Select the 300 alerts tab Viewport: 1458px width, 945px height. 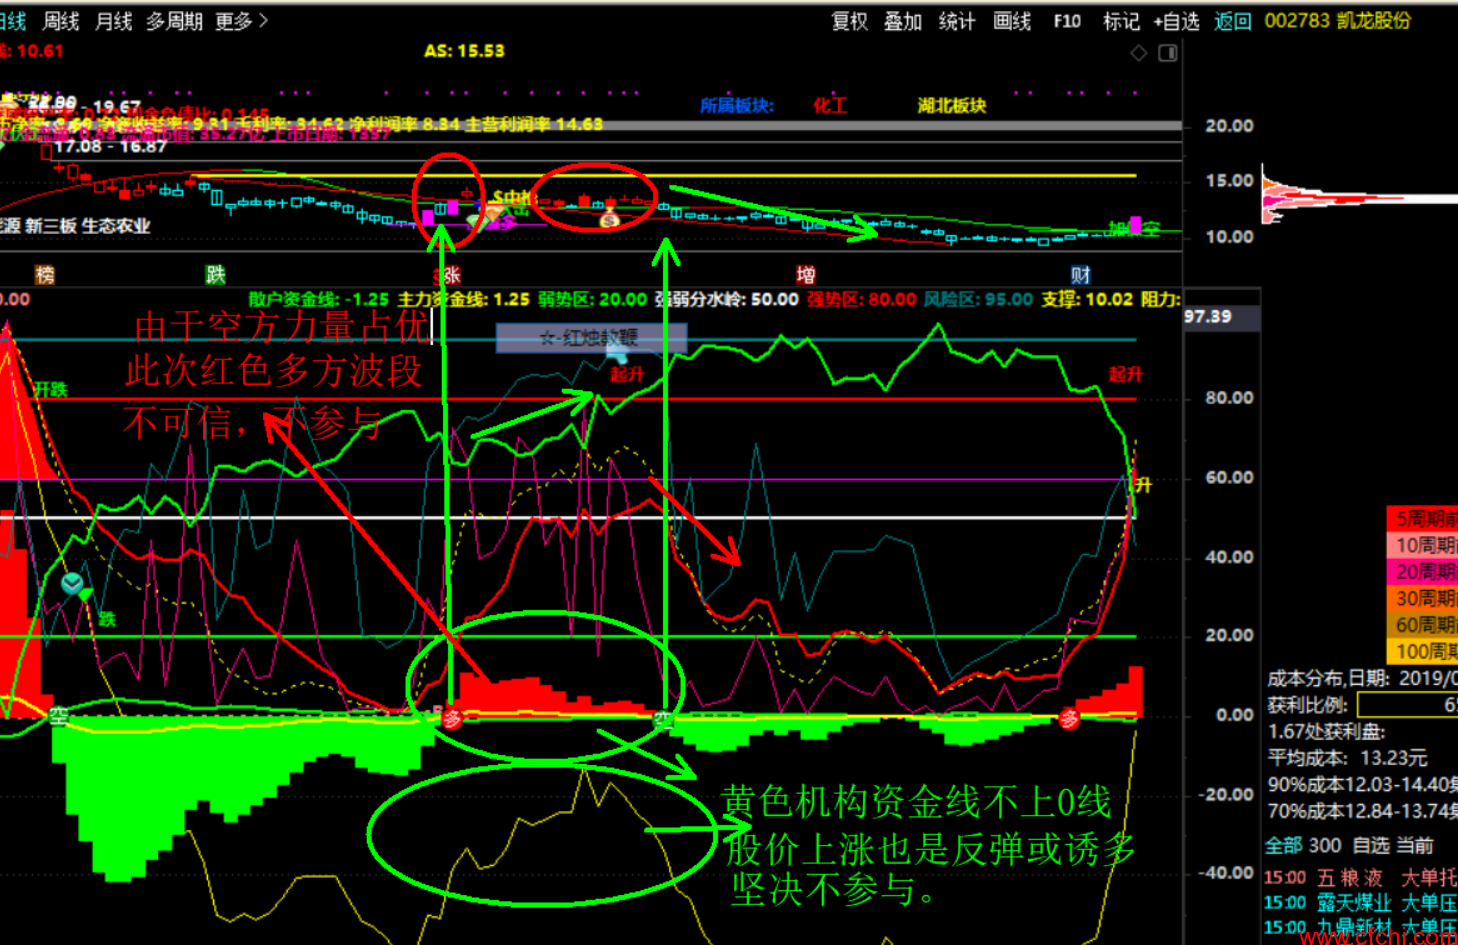click(x=1325, y=846)
